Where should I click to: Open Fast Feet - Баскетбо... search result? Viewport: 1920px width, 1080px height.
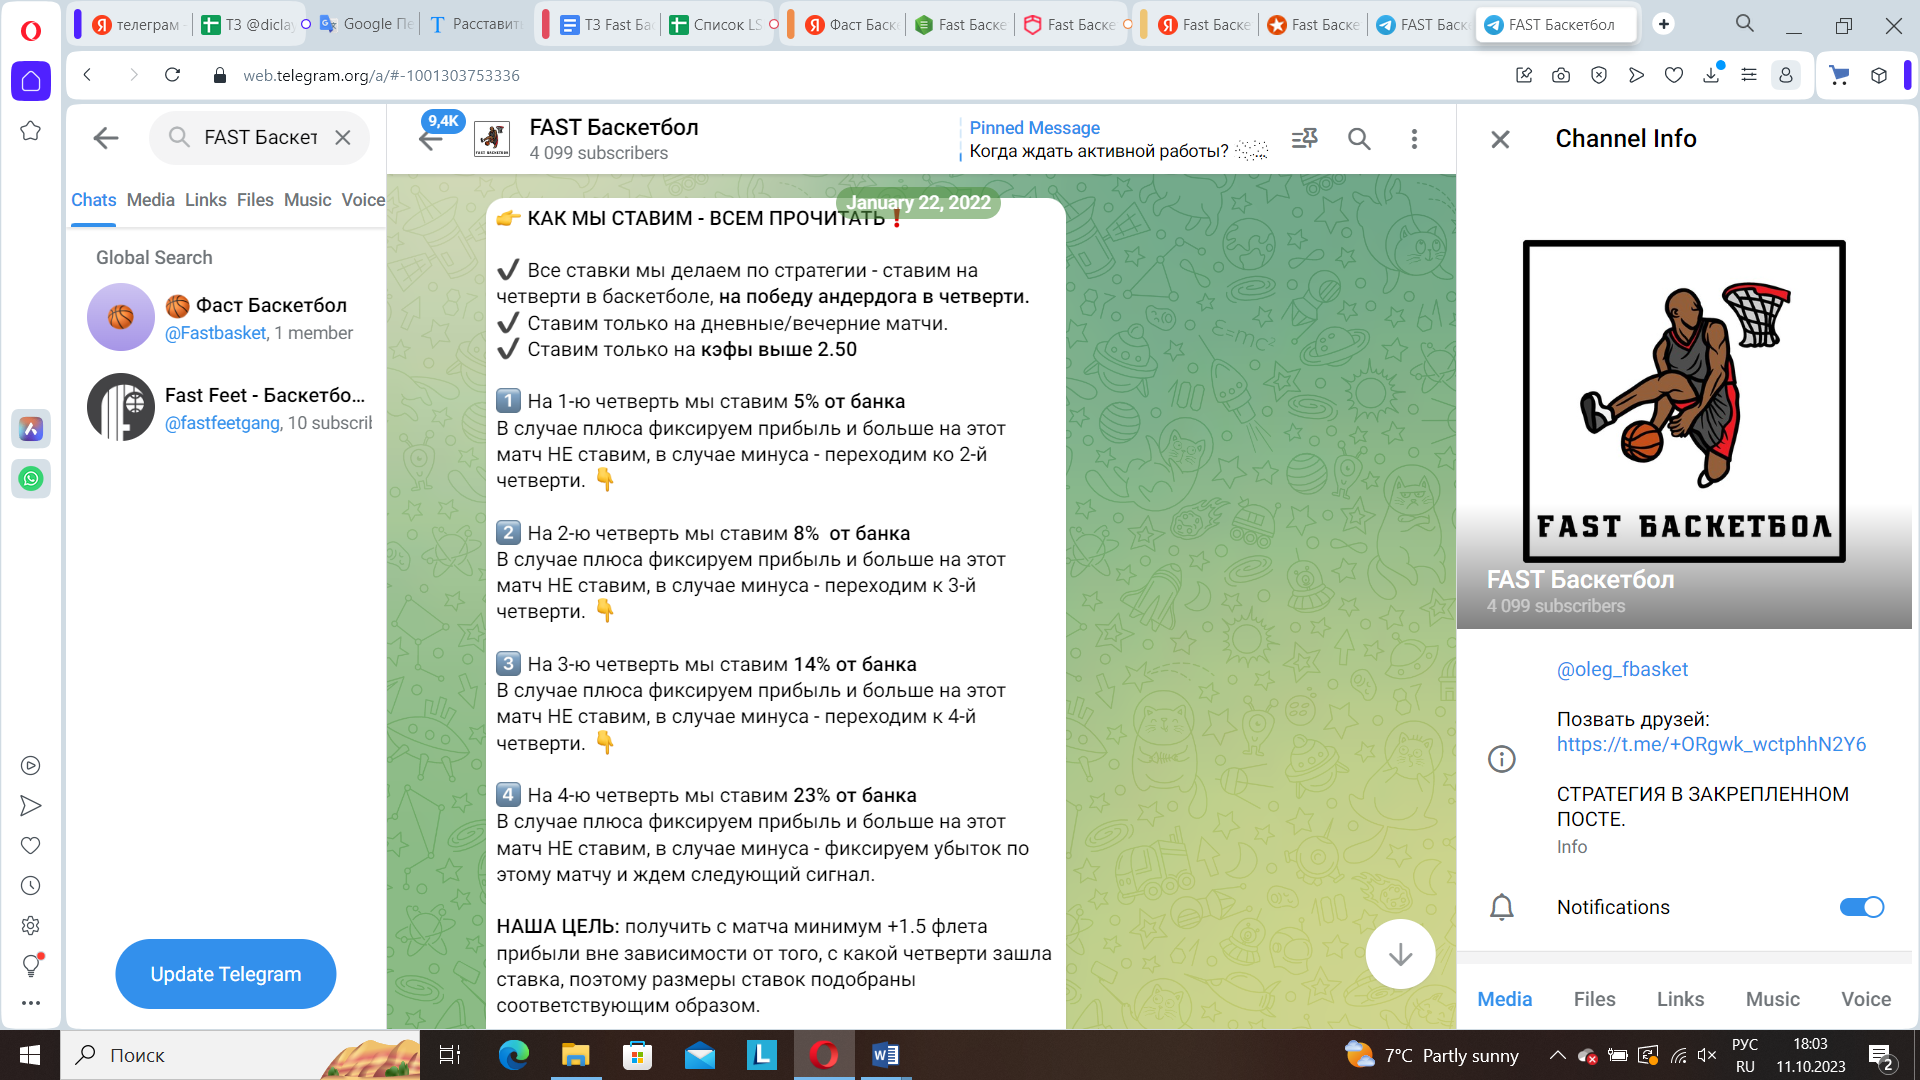(x=228, y=408)
